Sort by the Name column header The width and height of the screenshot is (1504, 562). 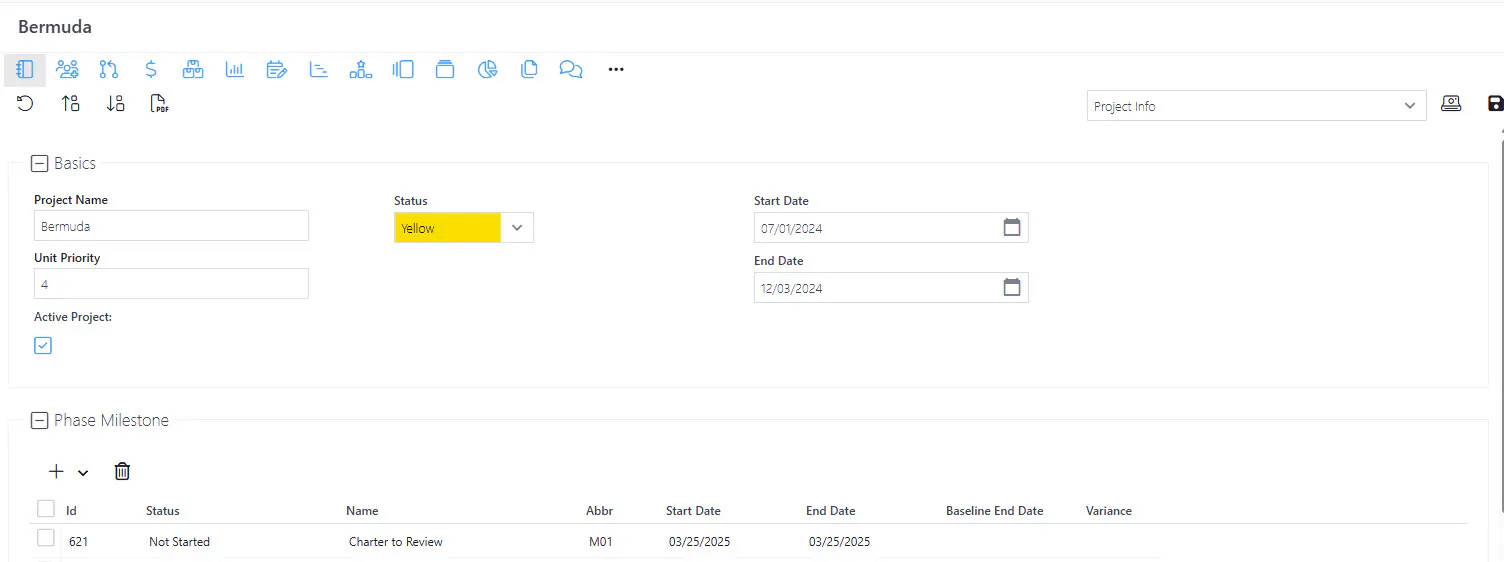pyautogui.click(x=362, y=511)
